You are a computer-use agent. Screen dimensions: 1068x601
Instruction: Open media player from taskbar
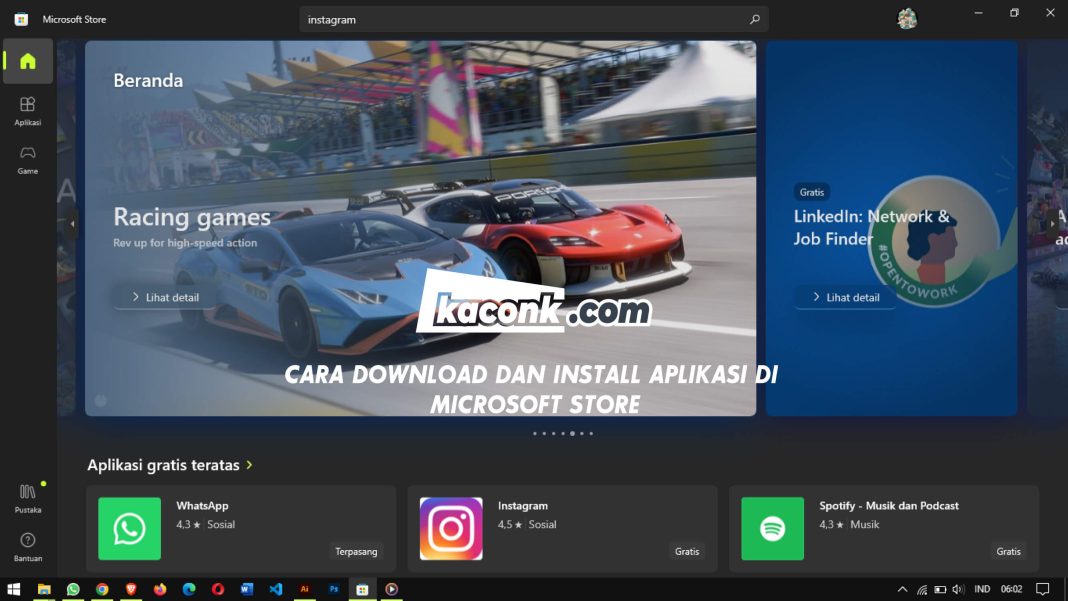(x=392, y=589)
